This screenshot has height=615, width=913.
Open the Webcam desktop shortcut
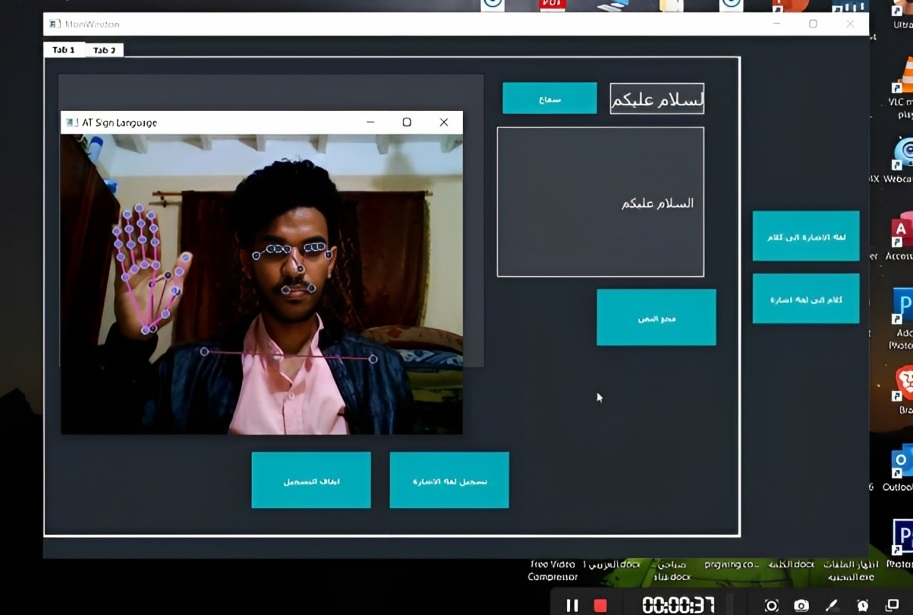(900, 160)
